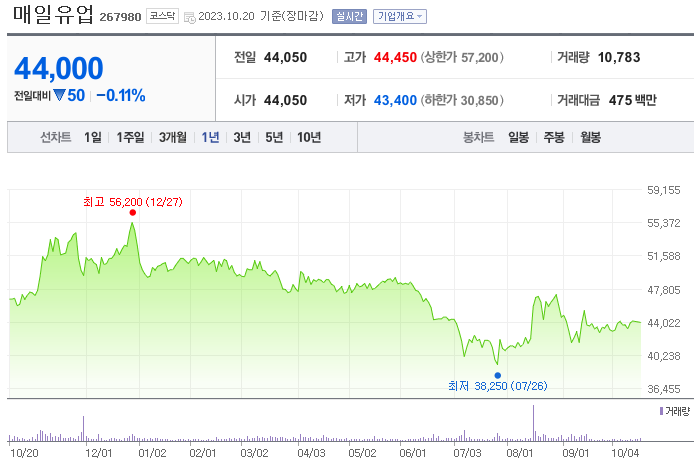Switch to 일봉 candle chart
Image resolution: width=694 pixels, height=473 pixels.
pos(518,138)
